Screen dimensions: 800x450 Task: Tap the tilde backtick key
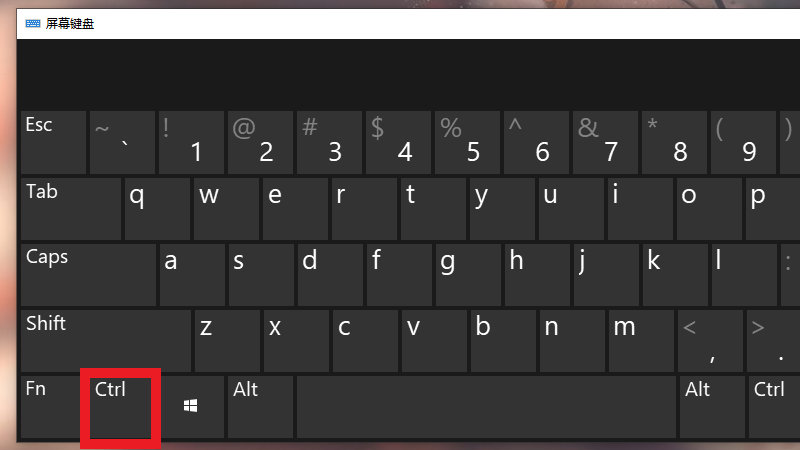pos(122,142)
